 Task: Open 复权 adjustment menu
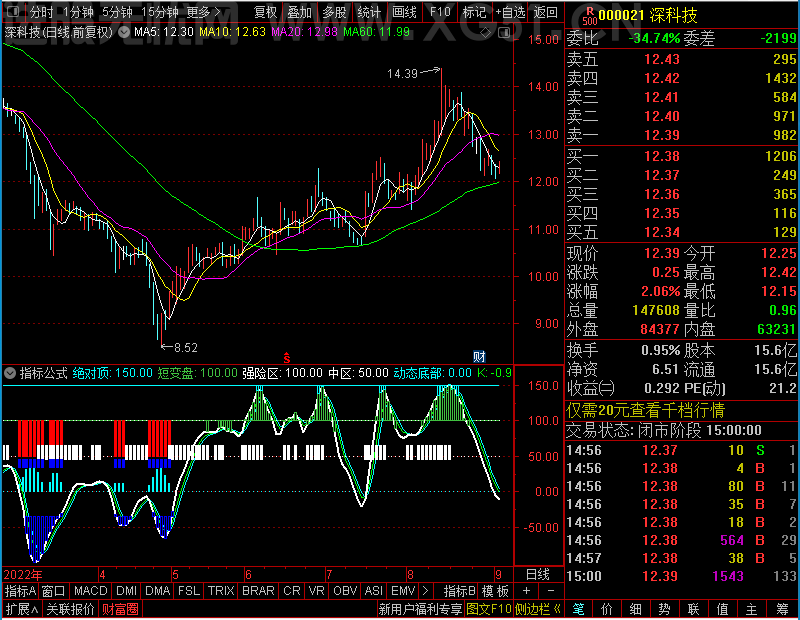[x=265, y=12]
